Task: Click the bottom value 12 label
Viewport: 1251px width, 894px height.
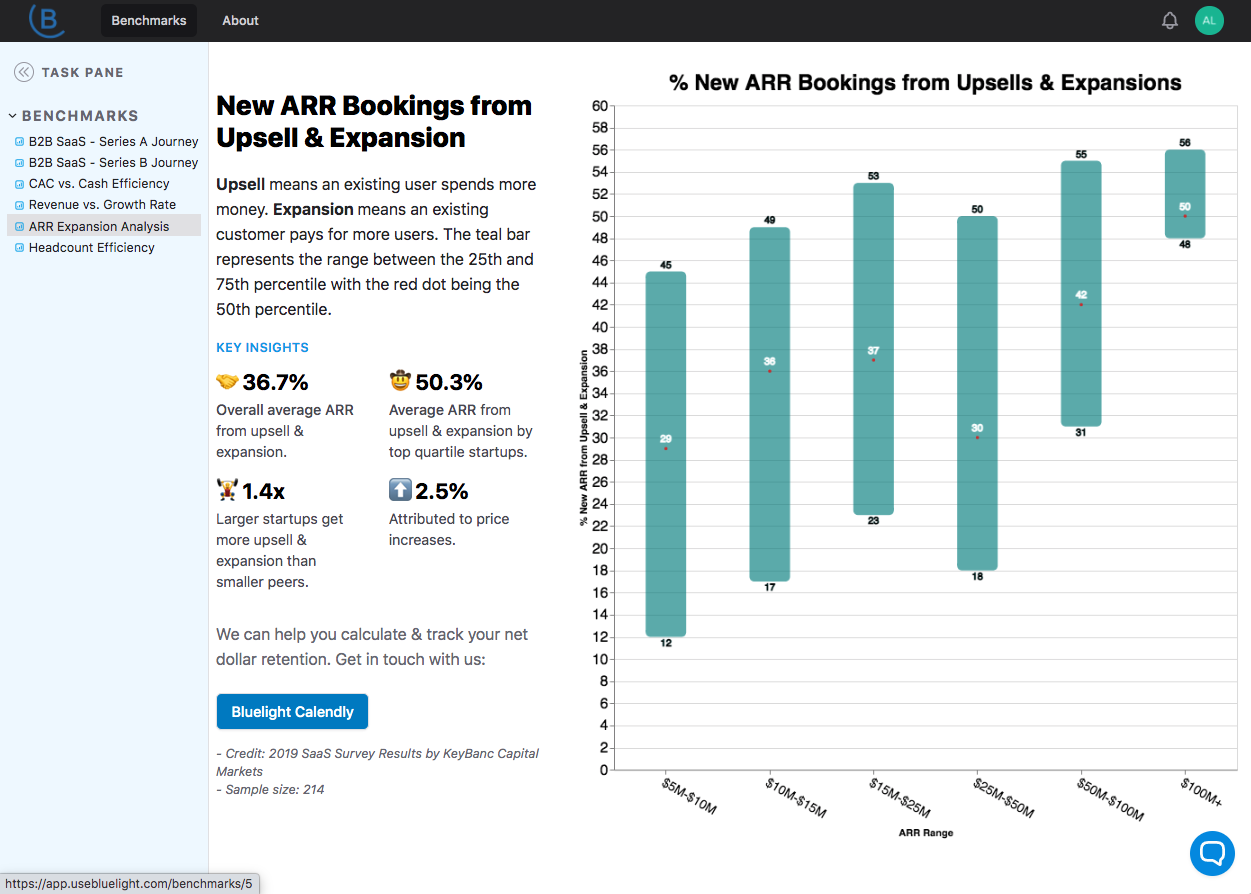Action: pos(666,643)
